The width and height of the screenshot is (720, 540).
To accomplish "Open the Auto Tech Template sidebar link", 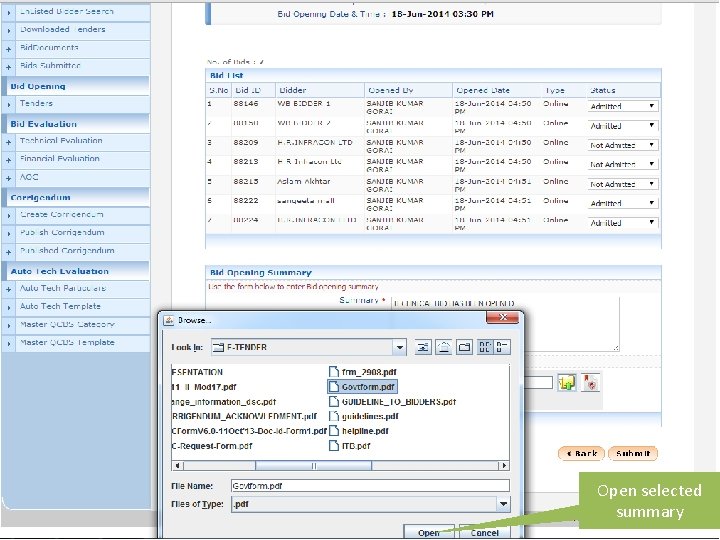I will click(60, 306).
